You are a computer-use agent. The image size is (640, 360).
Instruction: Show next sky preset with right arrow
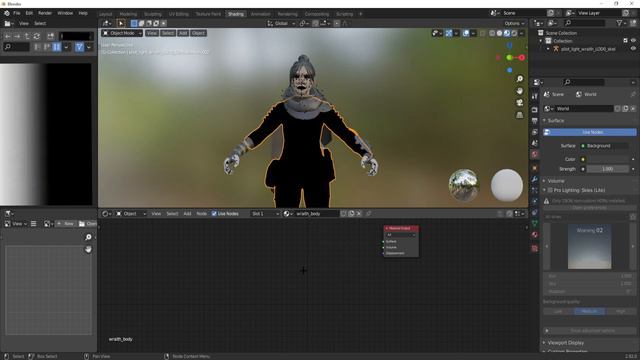click(x=633, y=246)
